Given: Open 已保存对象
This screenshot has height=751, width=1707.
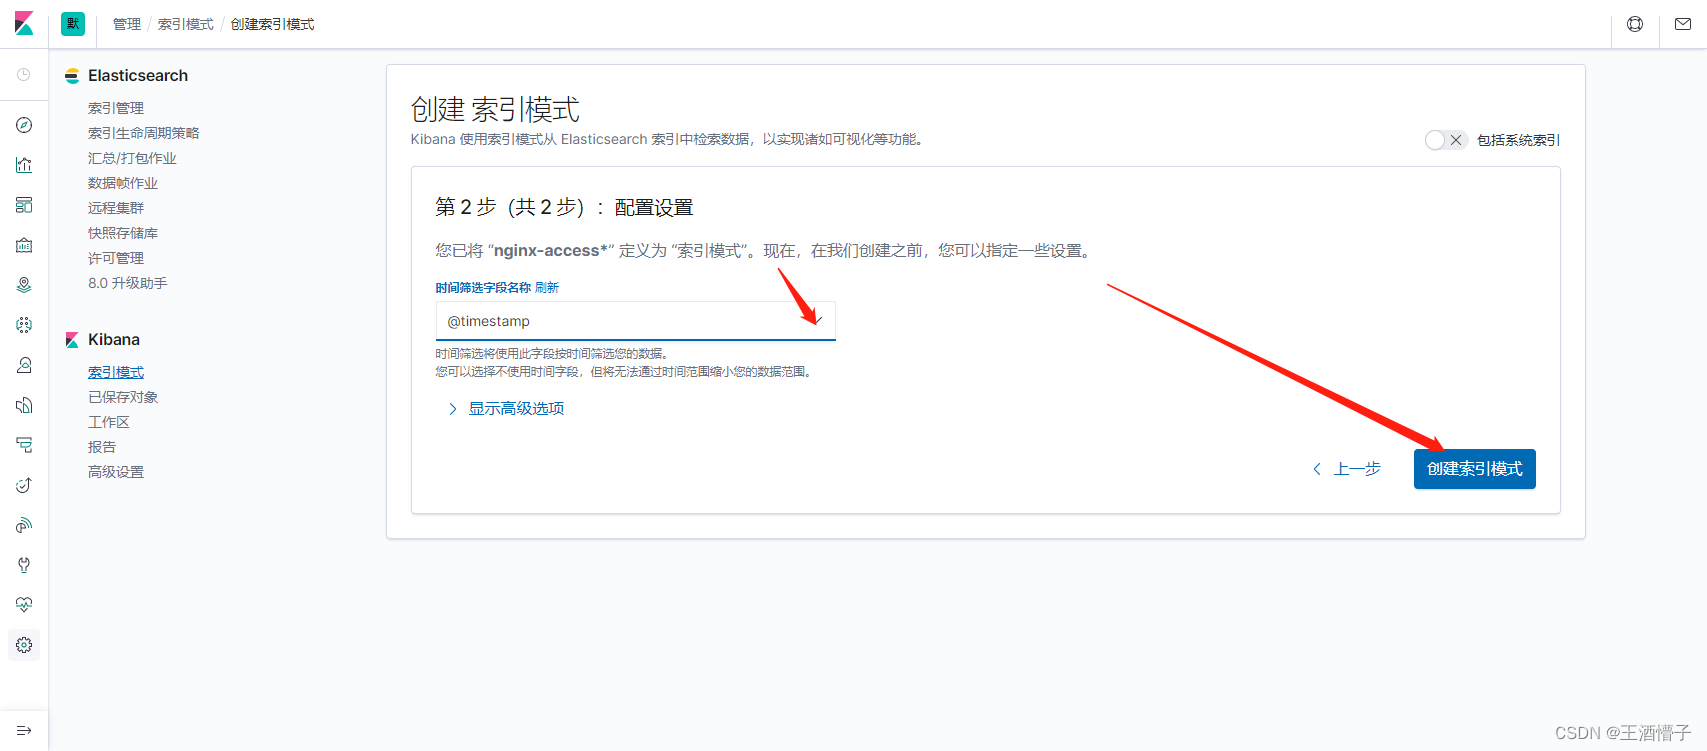Looking at the screenshot, I should (x=123, y=397).
